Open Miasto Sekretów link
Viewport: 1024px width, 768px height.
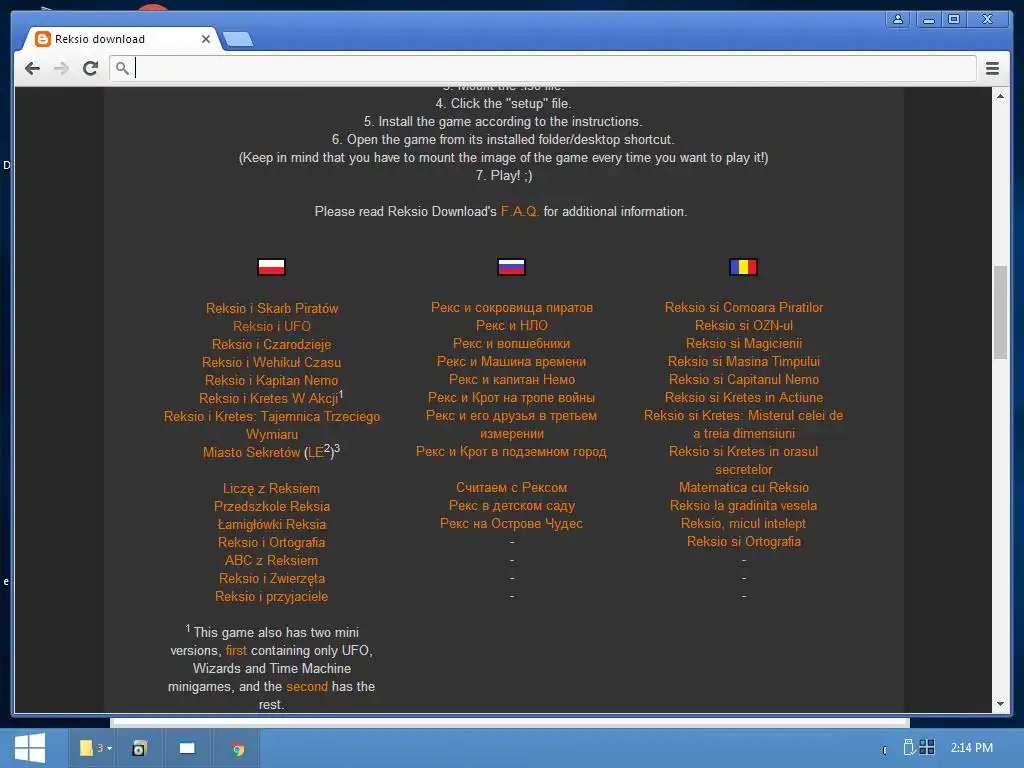click(x=251, y=453)
